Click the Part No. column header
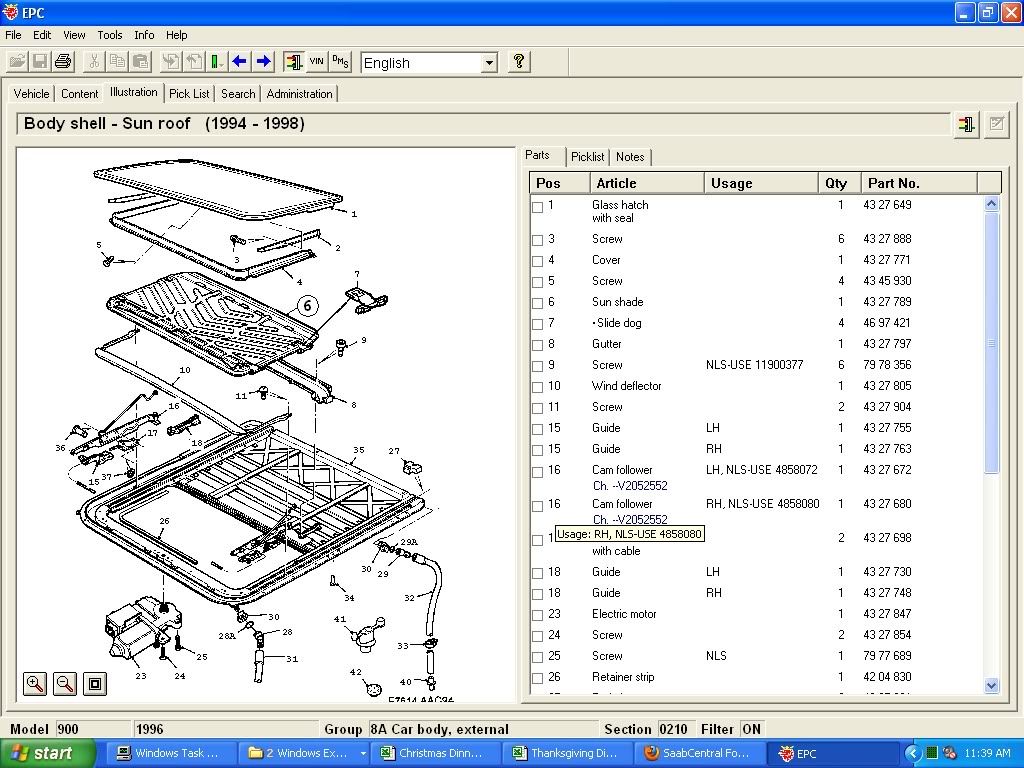 tap(919, 183)
